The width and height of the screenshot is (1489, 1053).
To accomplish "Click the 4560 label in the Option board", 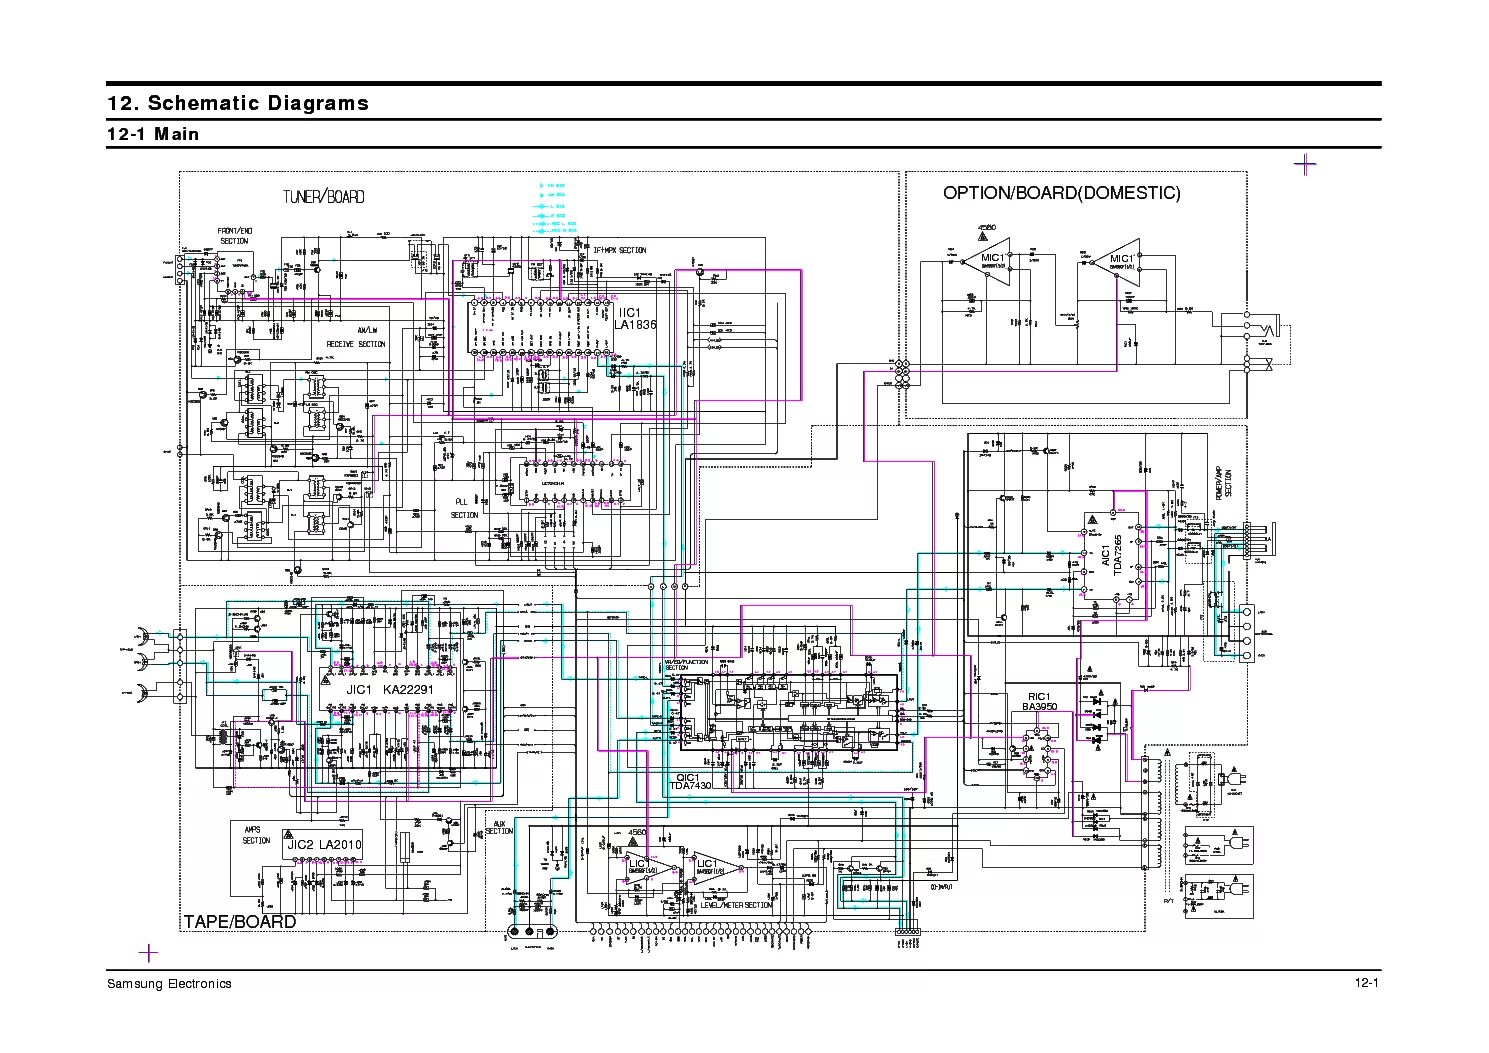I will pyautogui.click(x=987, y=228).
